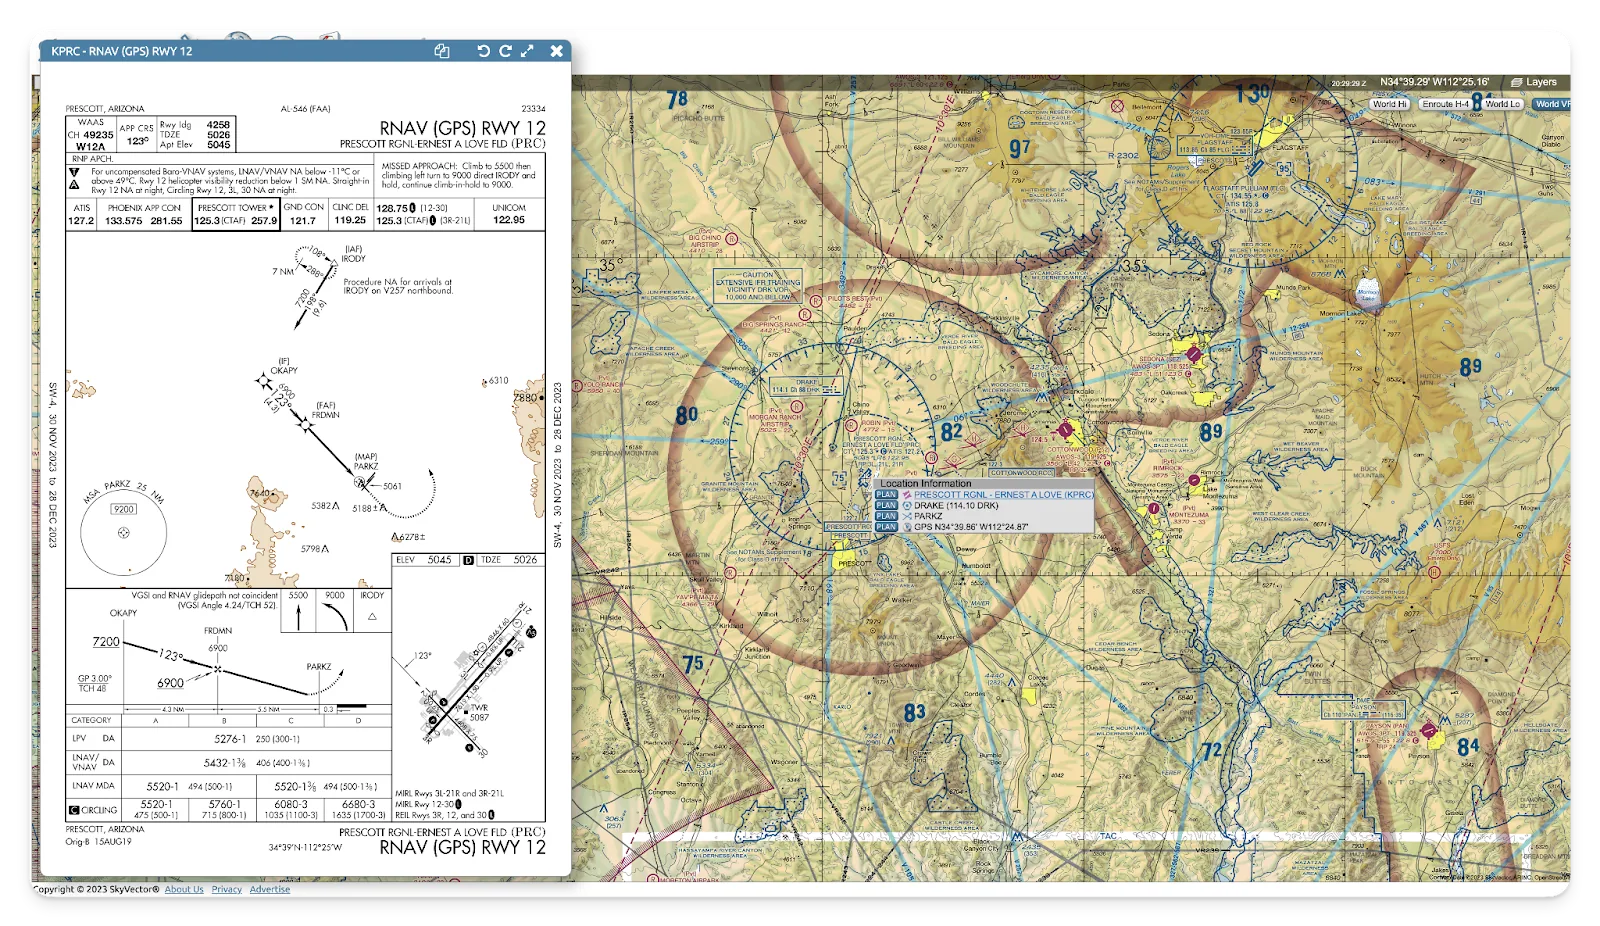
Task: Select the World VFR chart tab
Action: click(x=1552, y=104)
